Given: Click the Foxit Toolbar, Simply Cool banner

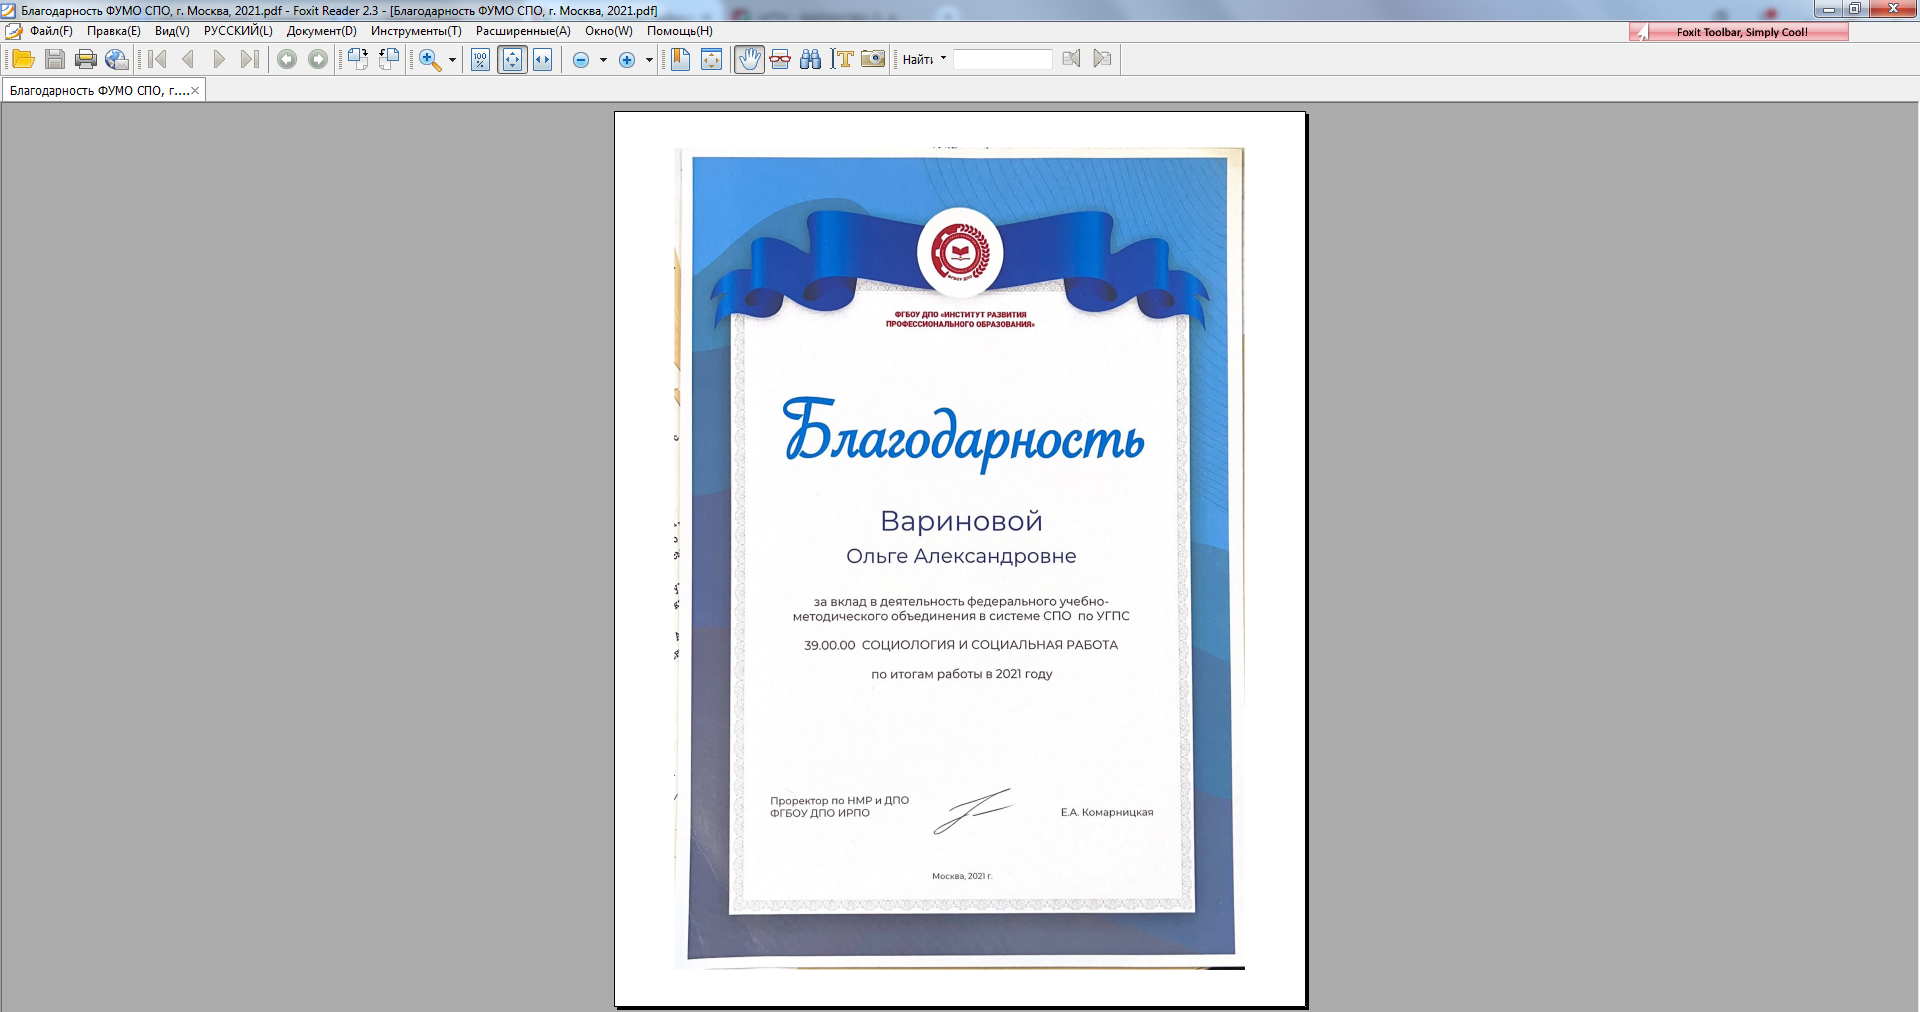Looking at the screenshot, I should coord(1741,32).
